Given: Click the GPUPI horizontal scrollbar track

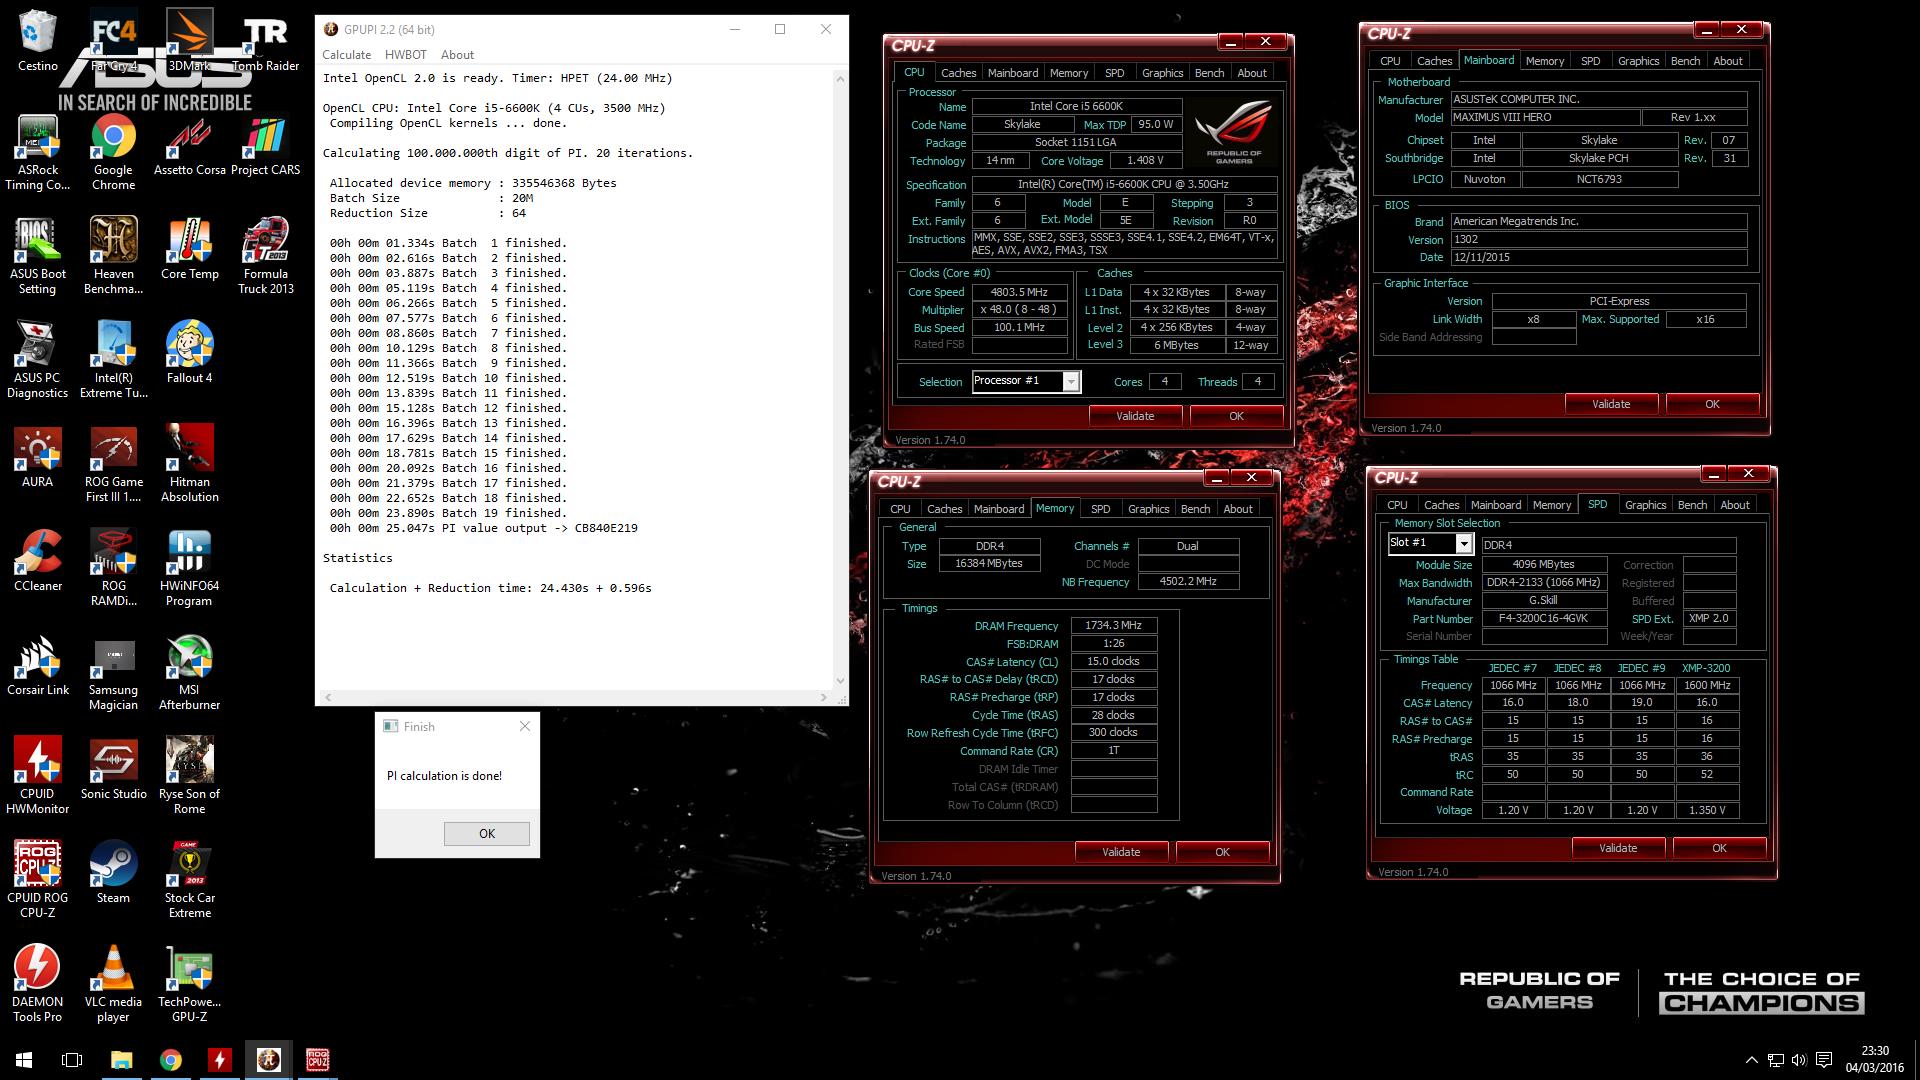Looking at the screenshot, I should (577, 697).
